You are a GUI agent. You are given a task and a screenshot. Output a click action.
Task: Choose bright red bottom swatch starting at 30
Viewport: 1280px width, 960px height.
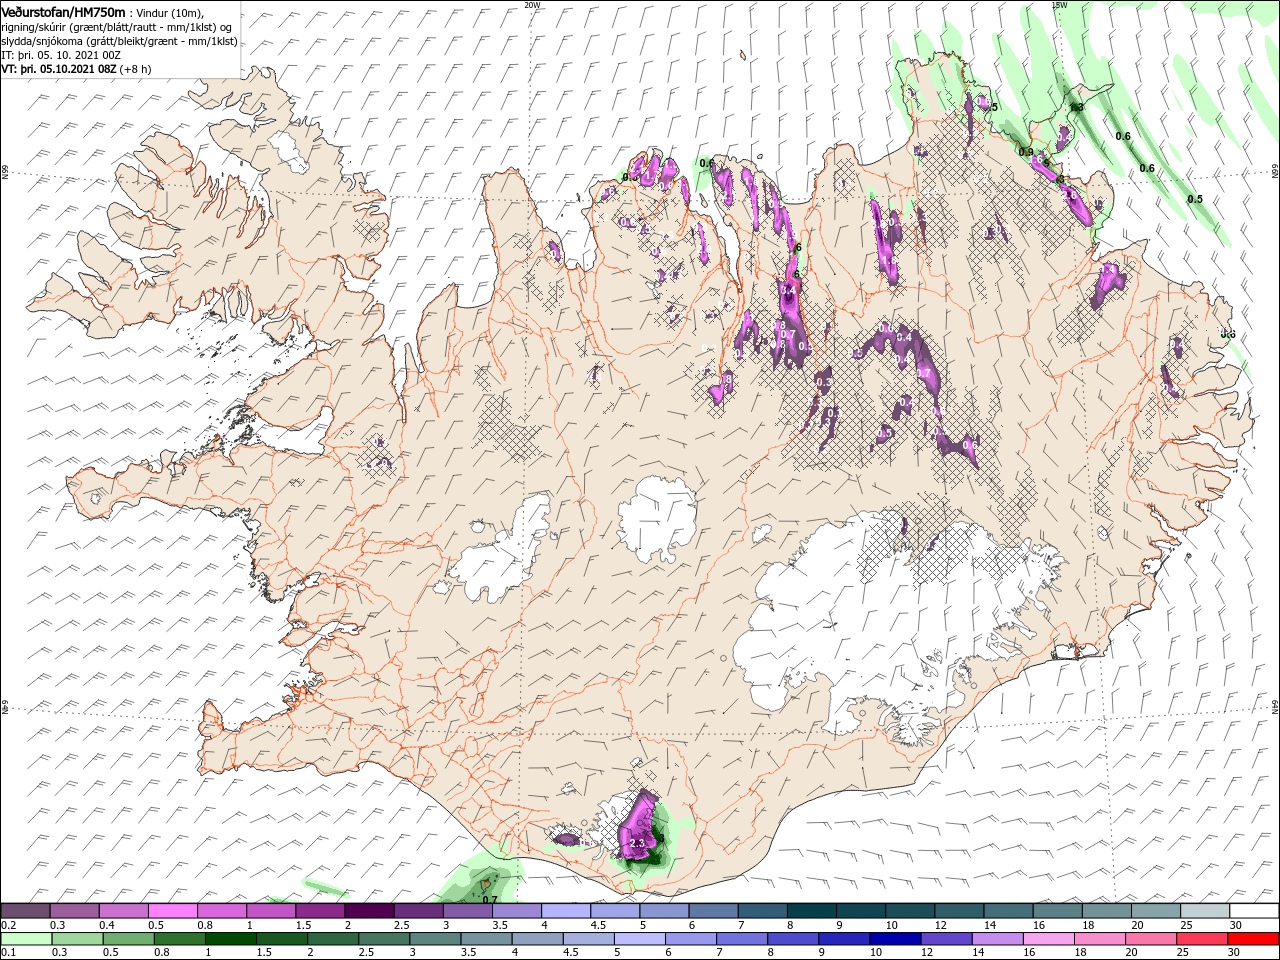tap(1253, 939)
